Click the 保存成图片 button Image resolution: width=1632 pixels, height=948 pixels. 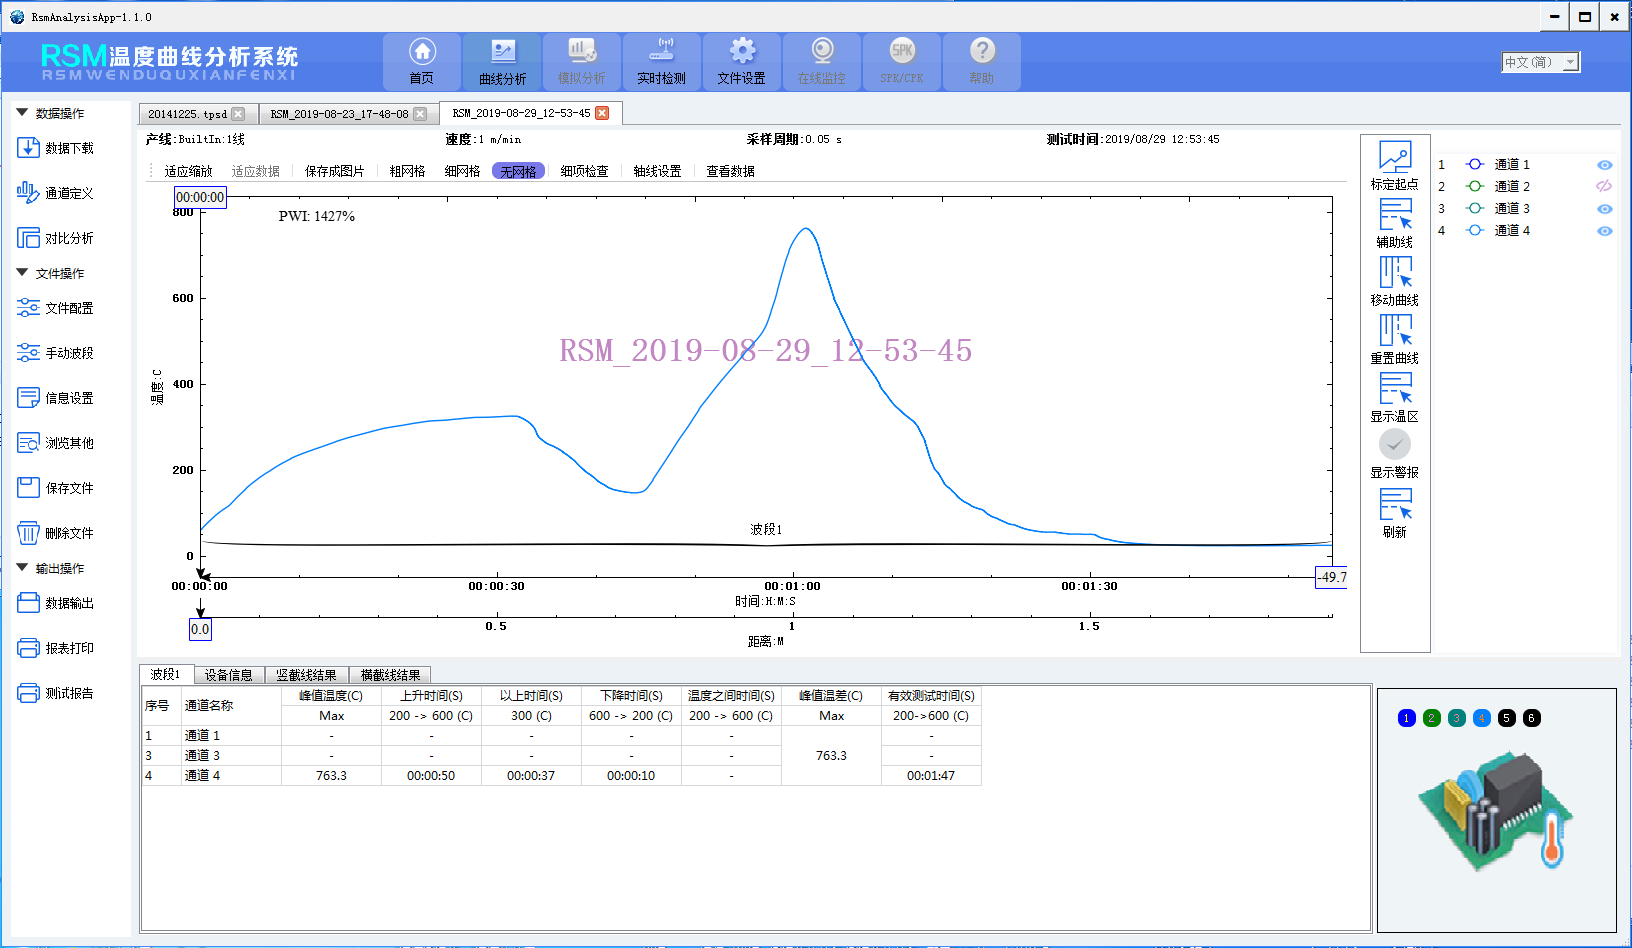click(334, 171)
